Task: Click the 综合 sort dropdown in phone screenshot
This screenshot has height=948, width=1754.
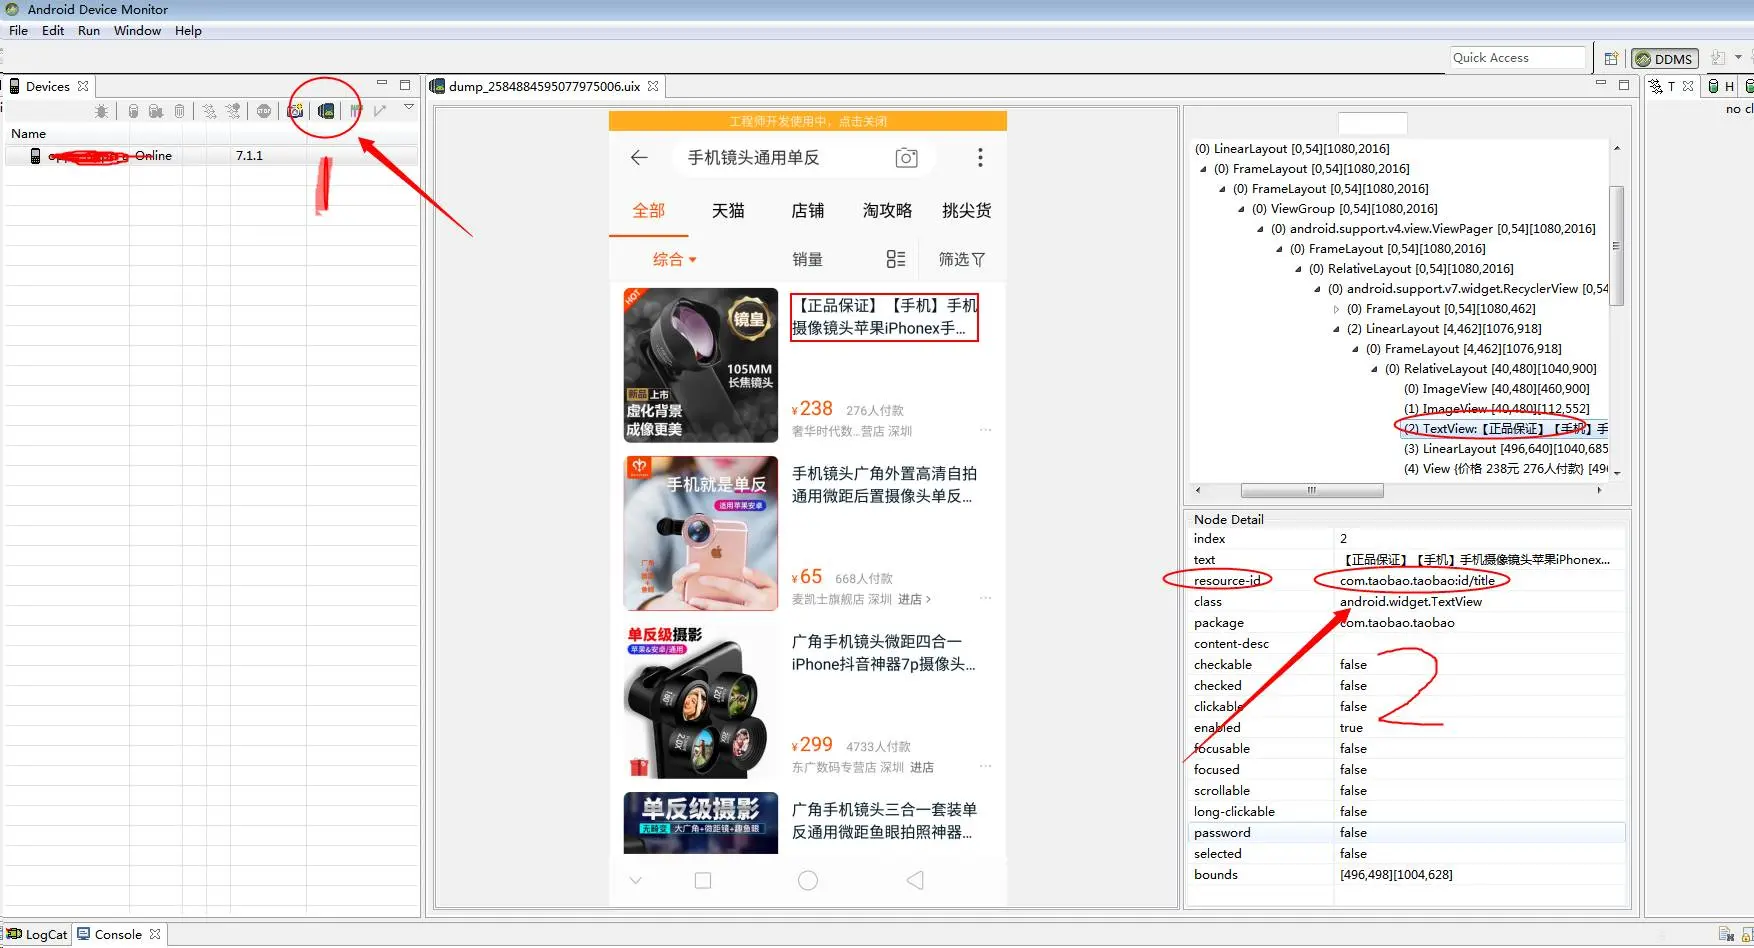Action: [674, 260]
